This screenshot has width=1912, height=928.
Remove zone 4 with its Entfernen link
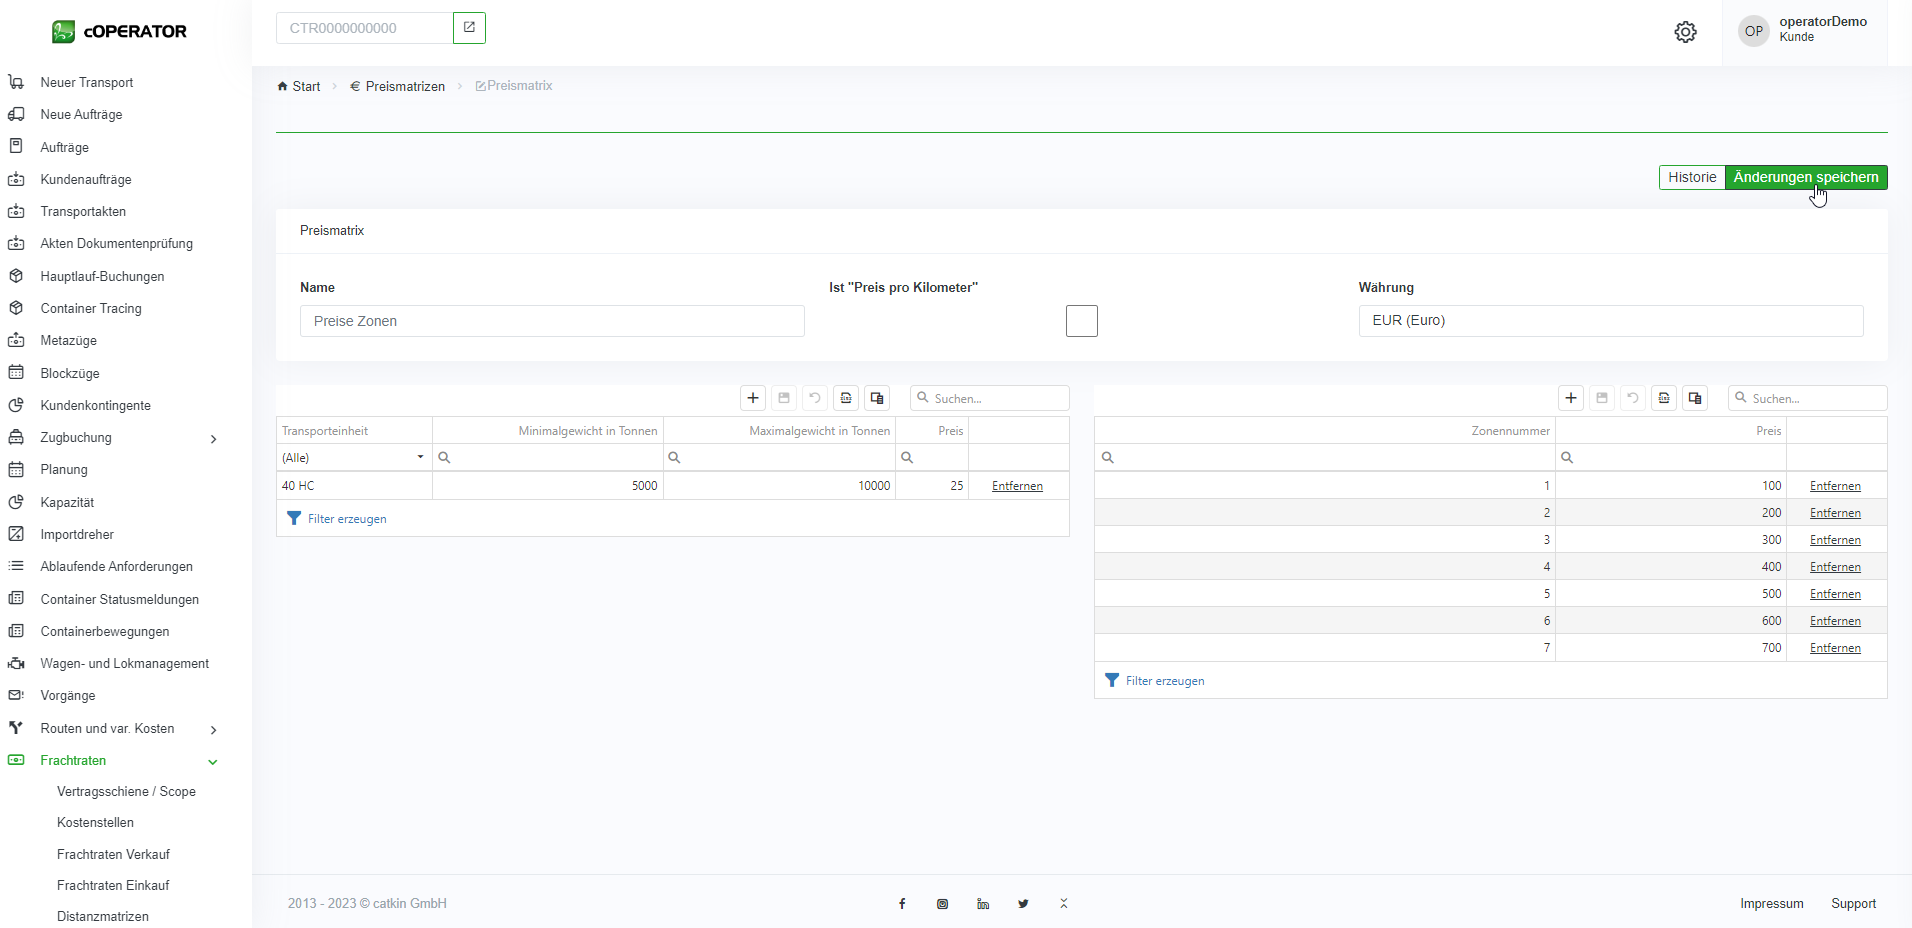tap(1835, 567)
